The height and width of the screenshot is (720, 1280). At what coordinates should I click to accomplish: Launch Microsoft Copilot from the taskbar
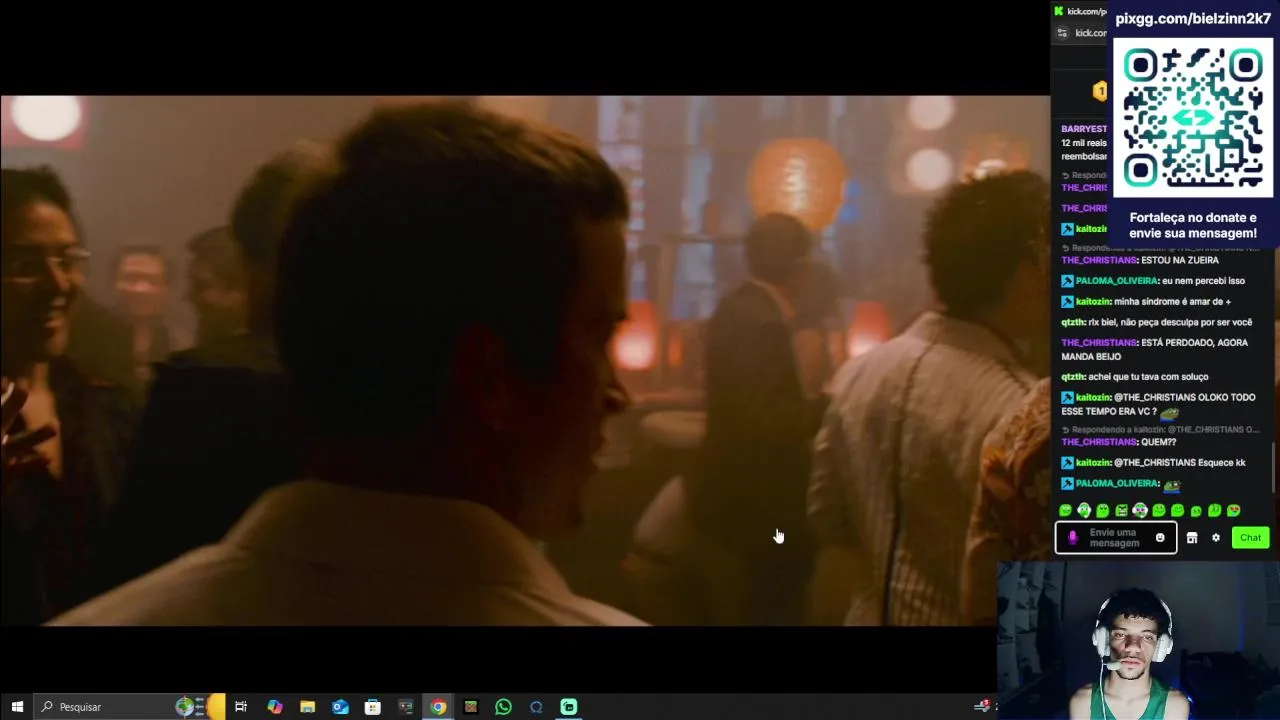point(275,707)
